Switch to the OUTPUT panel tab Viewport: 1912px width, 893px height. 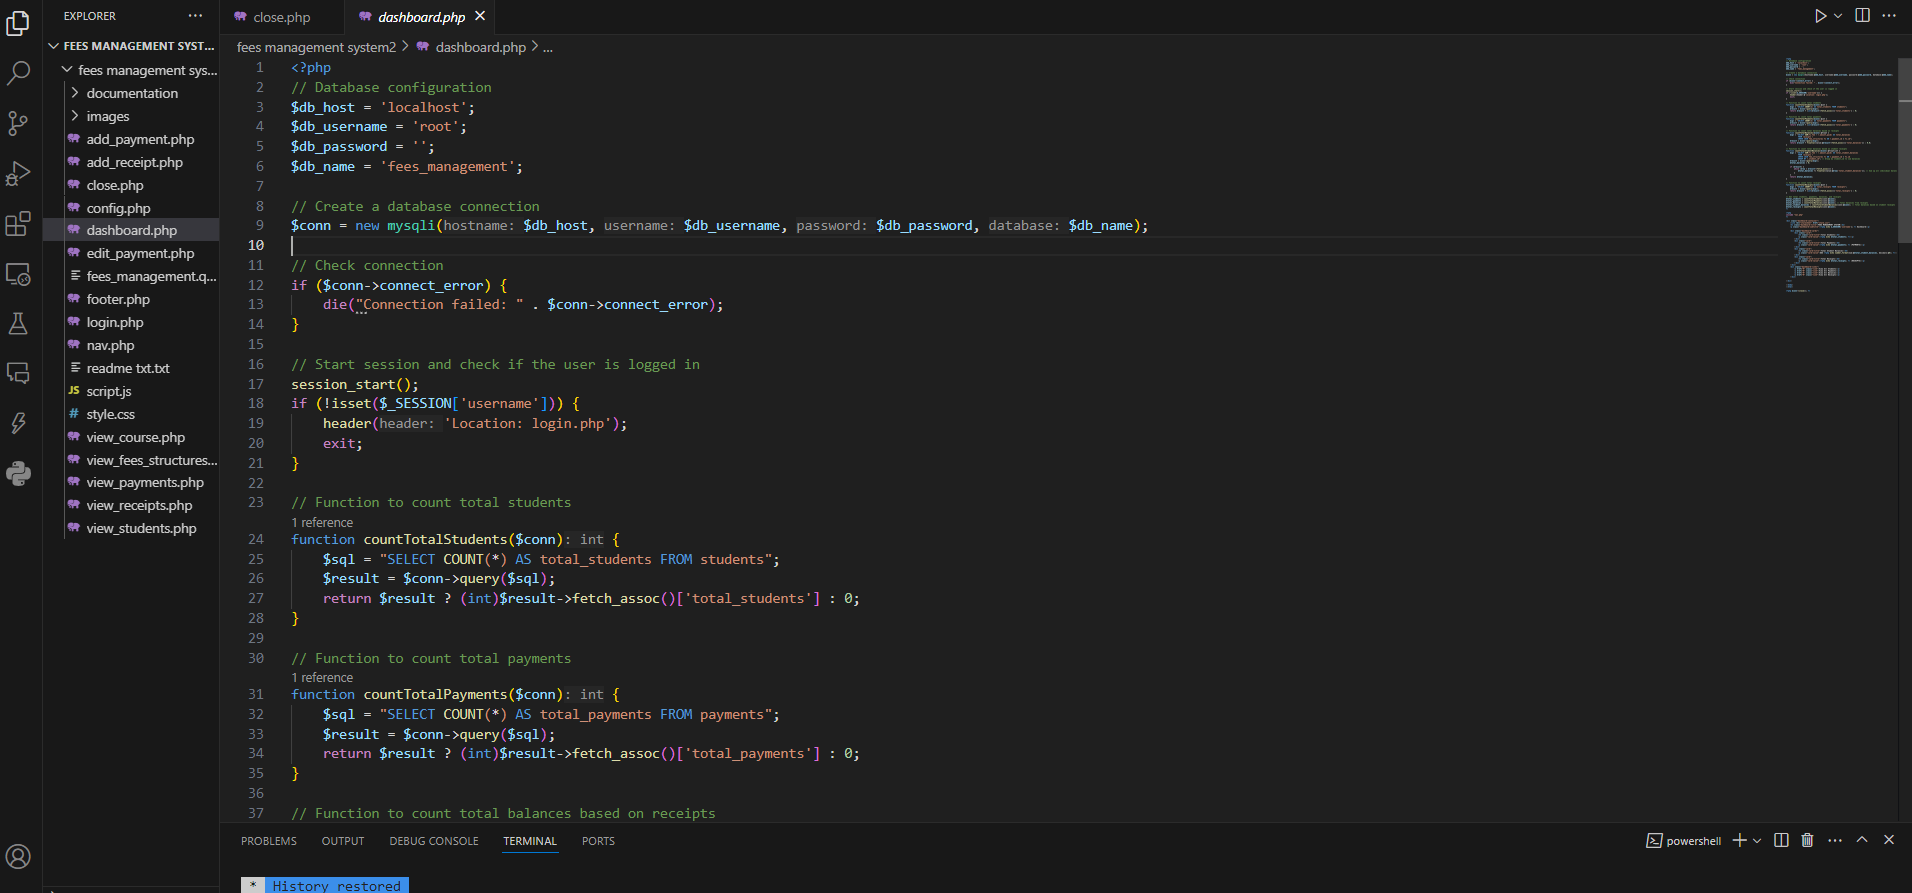tap(343, 841)
